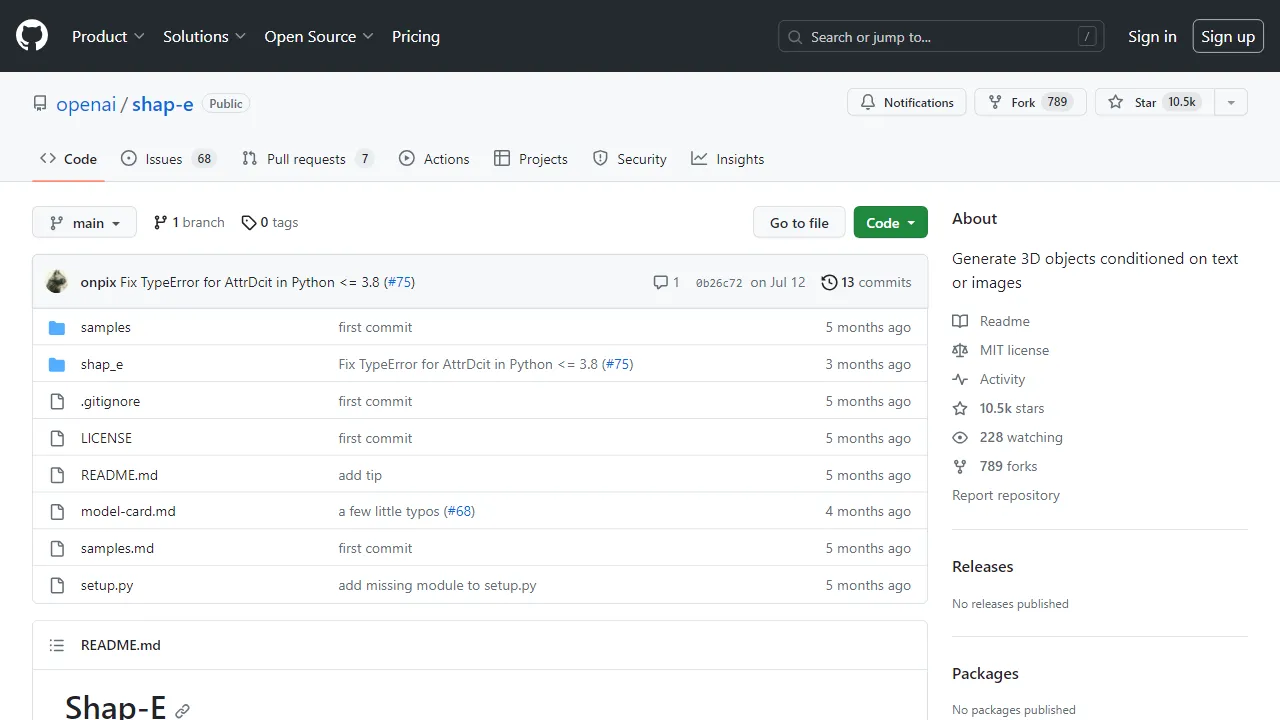
Task: Open the green Code dropdown button
Action: 890,223
